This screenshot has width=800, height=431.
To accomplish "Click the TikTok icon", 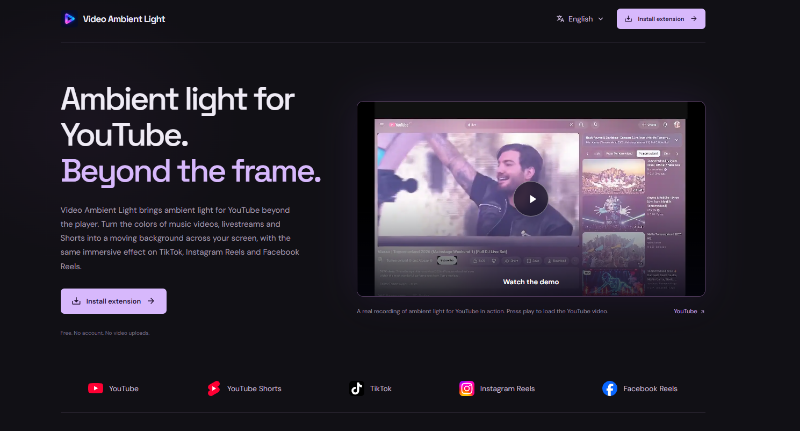I will 356,388.
